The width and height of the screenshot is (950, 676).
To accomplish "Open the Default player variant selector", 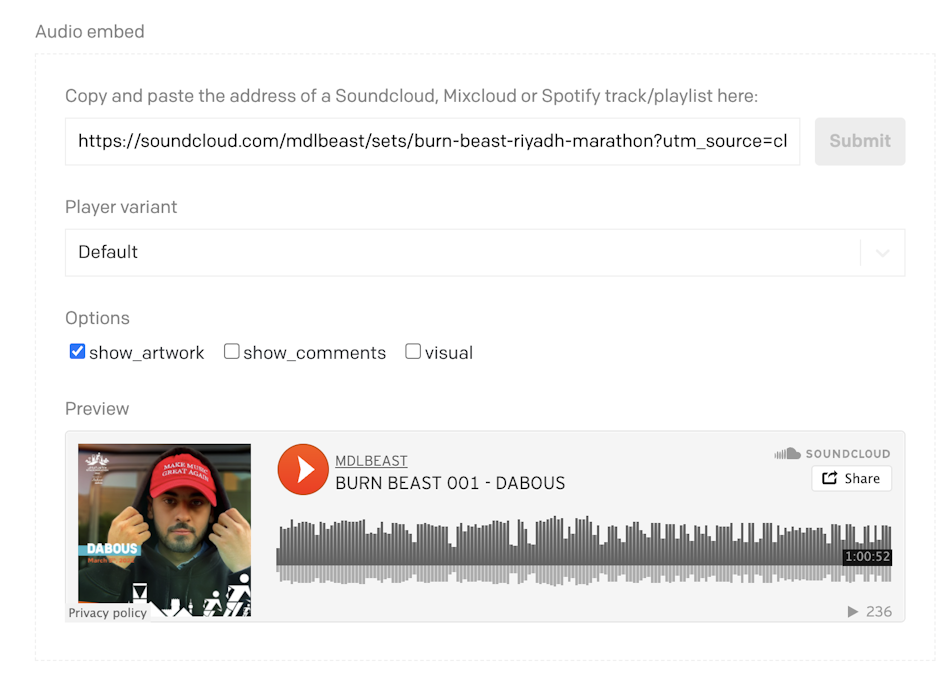I will pyautogui.click(x=485, y=253).
